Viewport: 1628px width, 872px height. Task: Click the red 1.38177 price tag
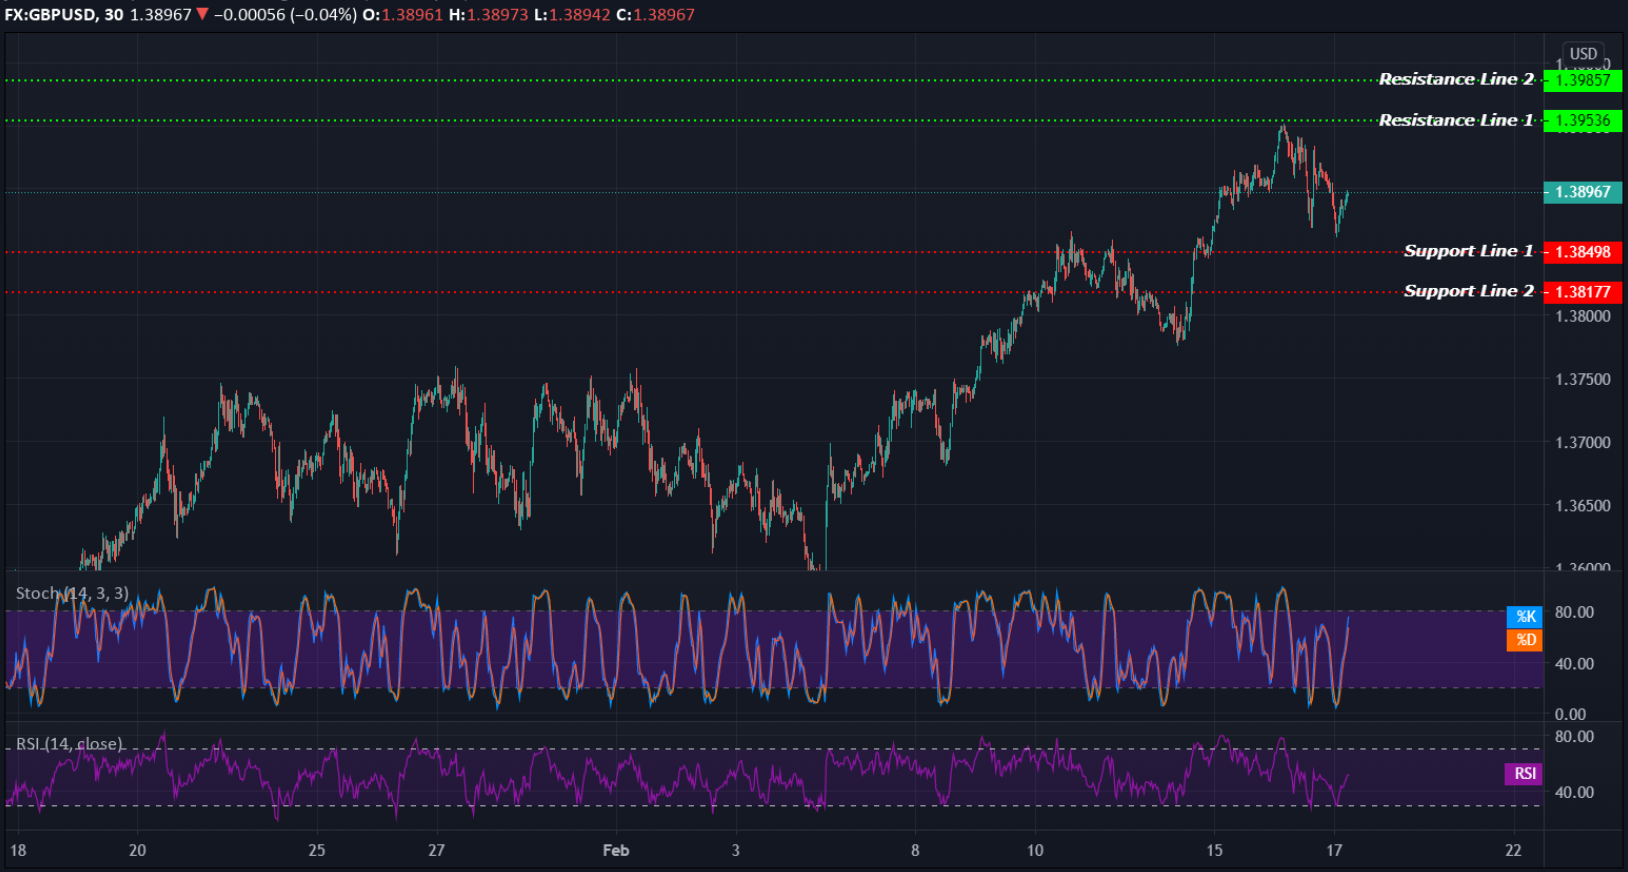(x=1583, y=292)
